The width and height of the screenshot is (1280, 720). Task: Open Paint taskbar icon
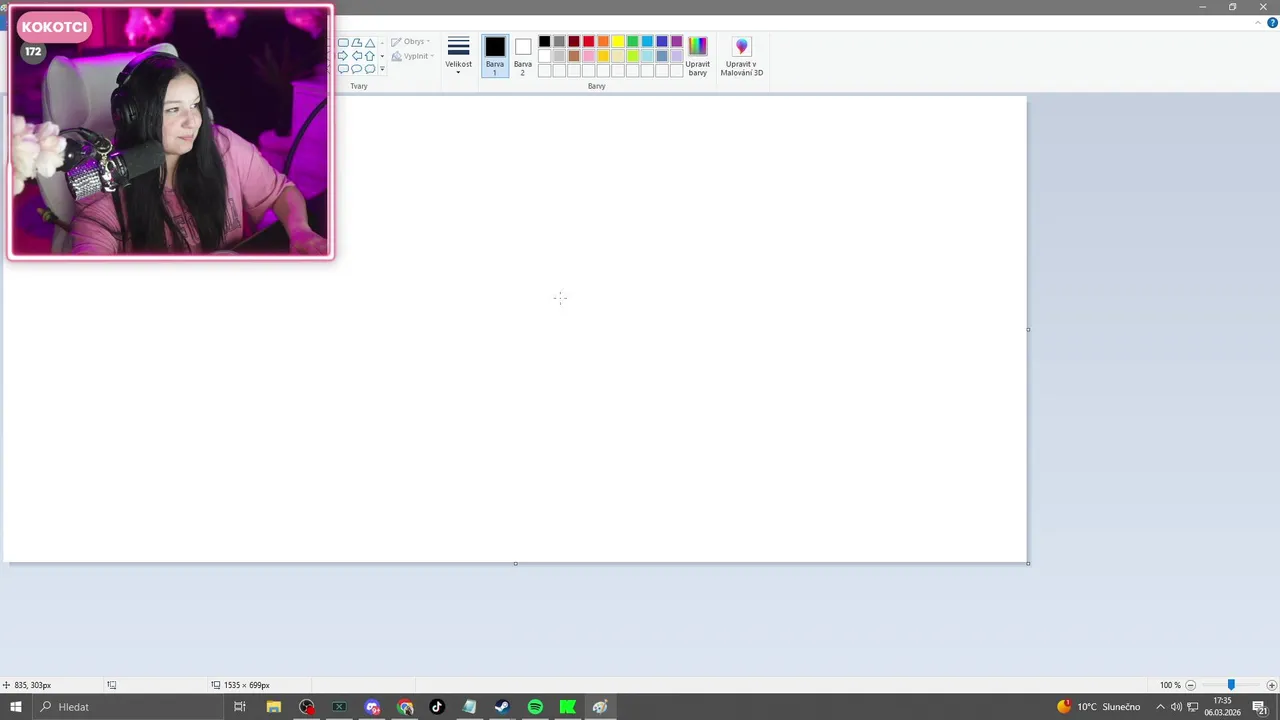pyautogui.click(x=600, y=707)
